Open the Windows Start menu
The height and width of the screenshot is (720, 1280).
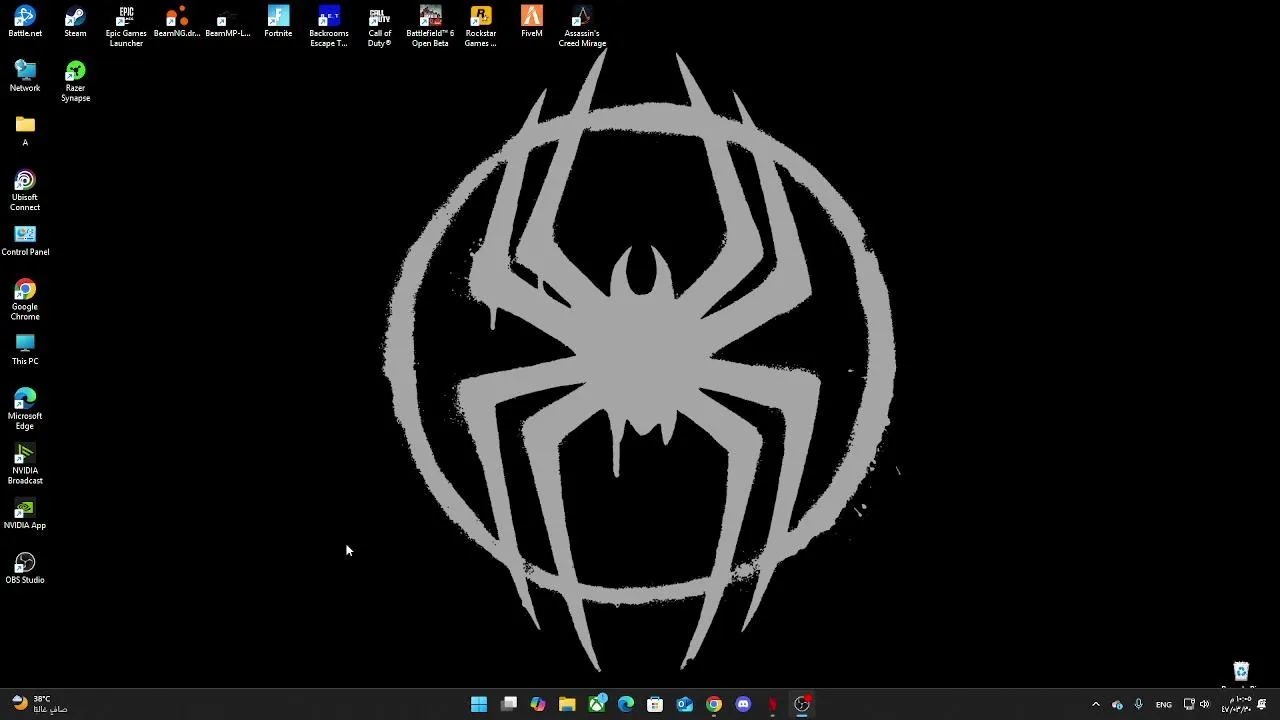pyautogui.click(x=479, y=704)
